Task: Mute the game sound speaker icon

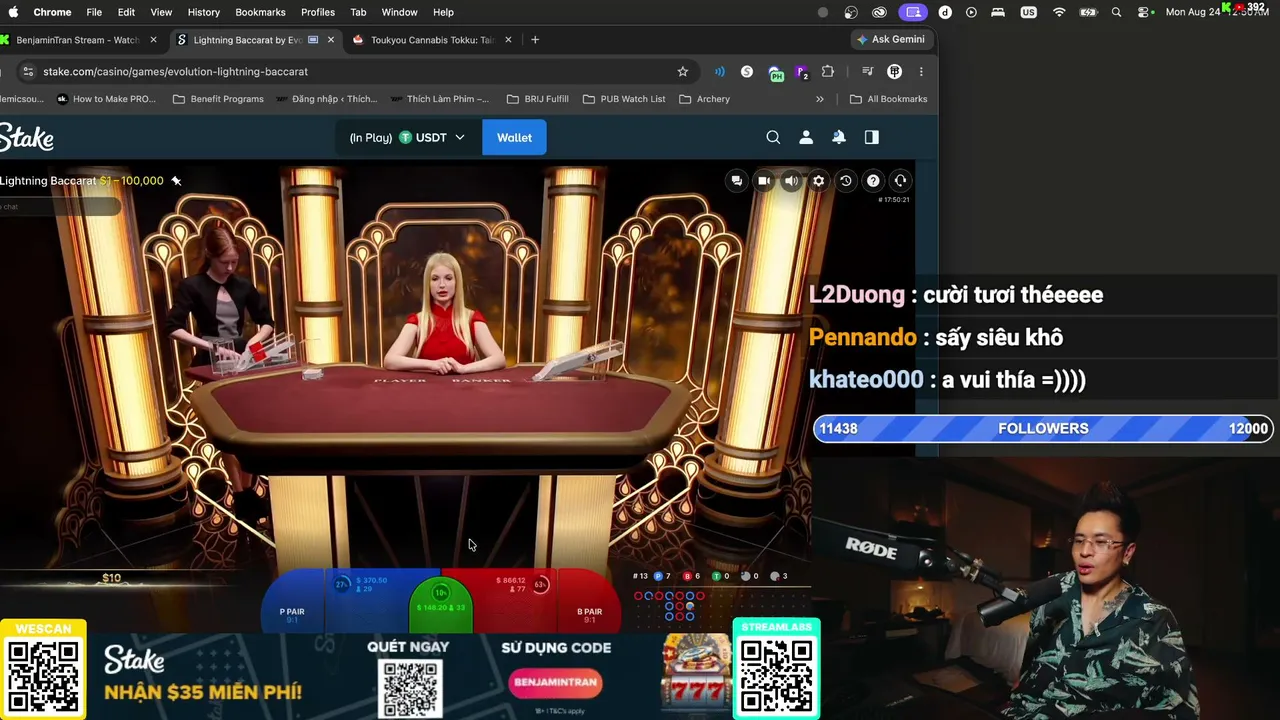Action: (791, 181)
